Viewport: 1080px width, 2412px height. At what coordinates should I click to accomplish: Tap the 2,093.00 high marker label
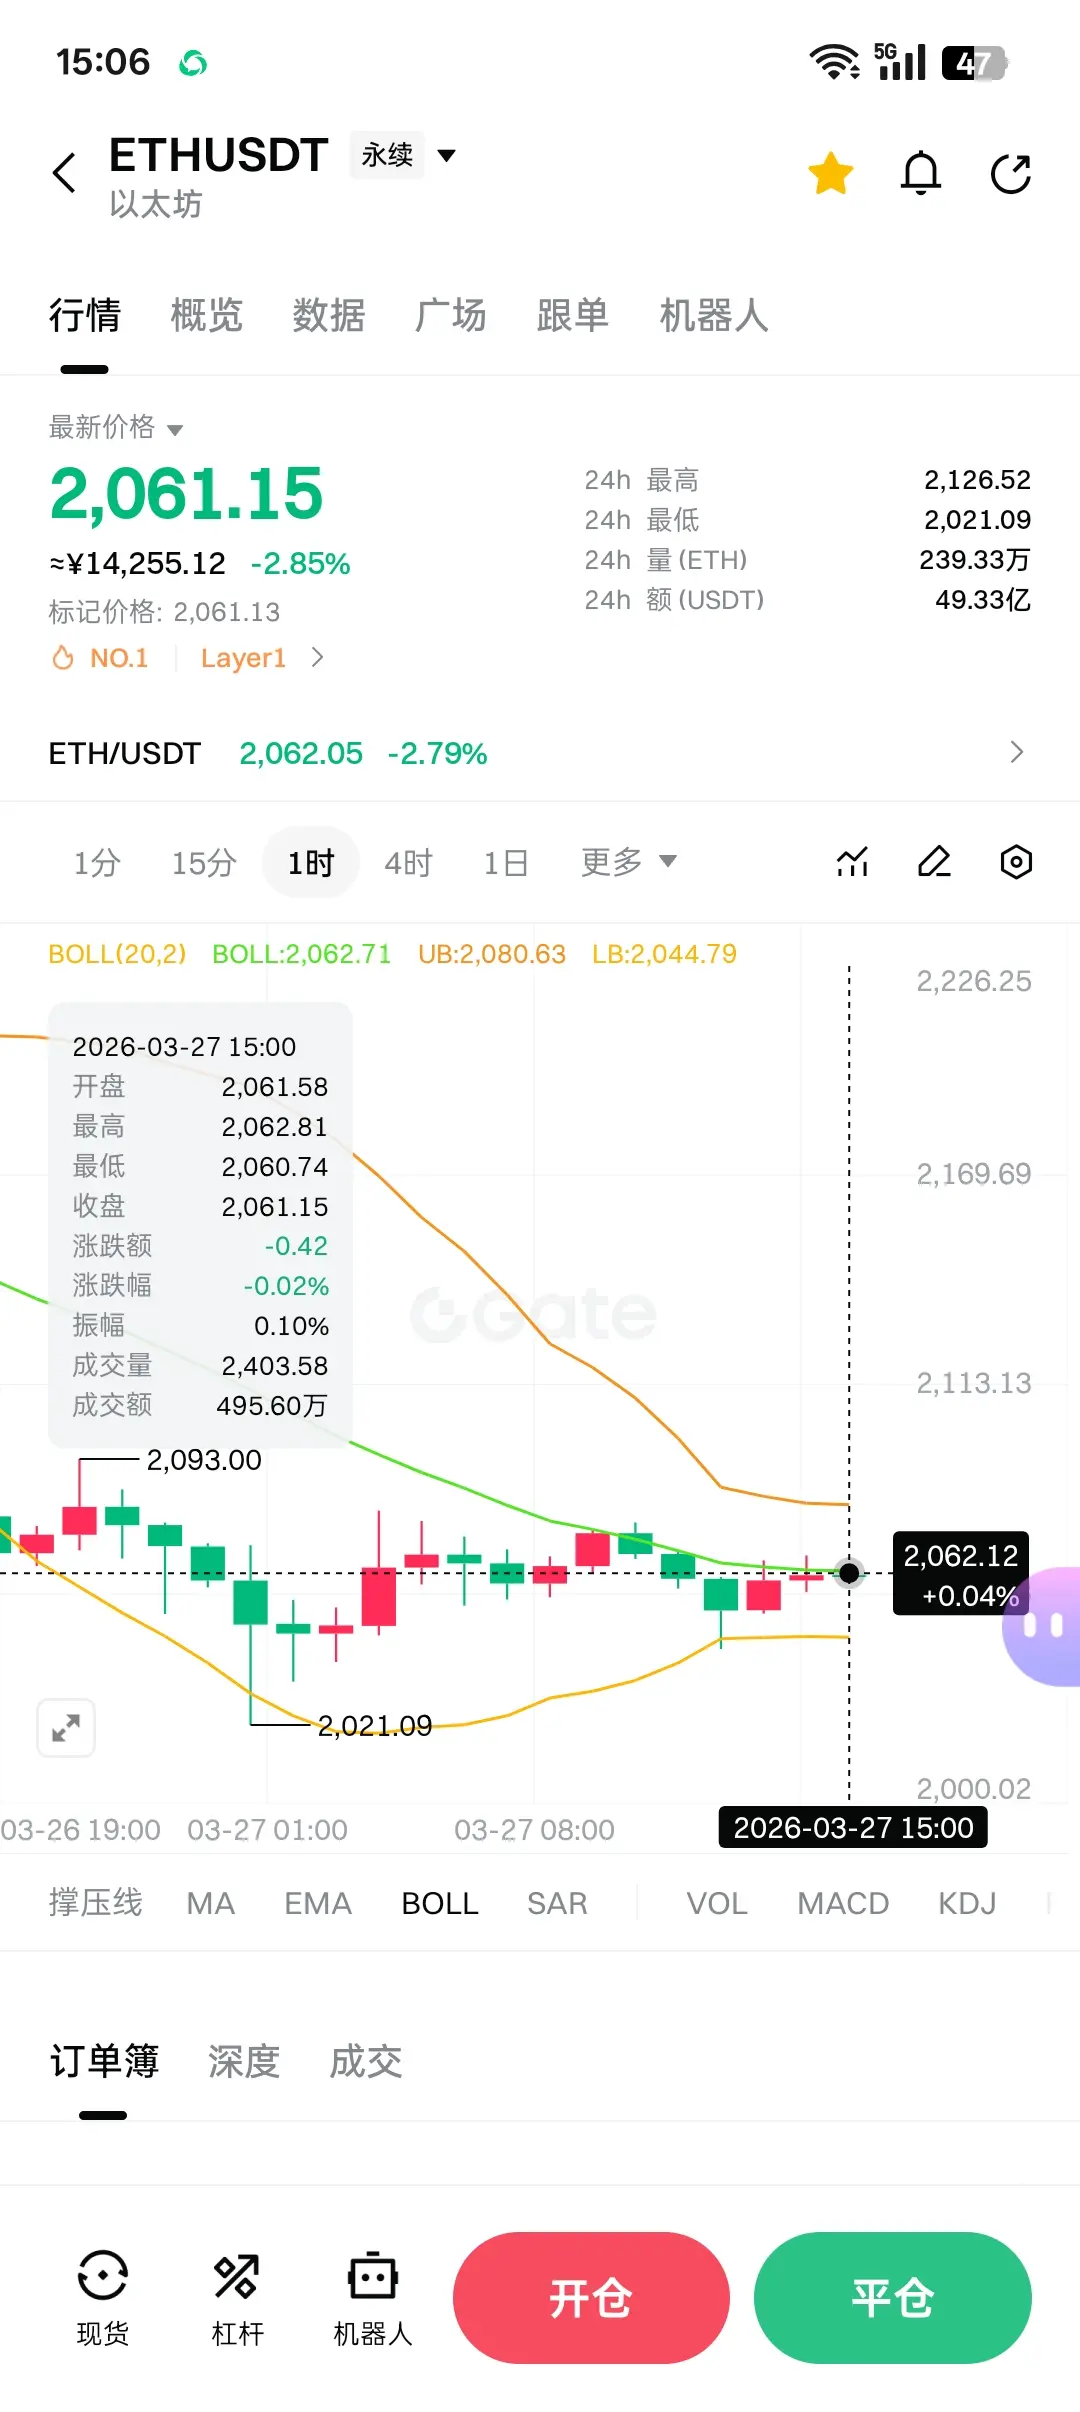204,1460
